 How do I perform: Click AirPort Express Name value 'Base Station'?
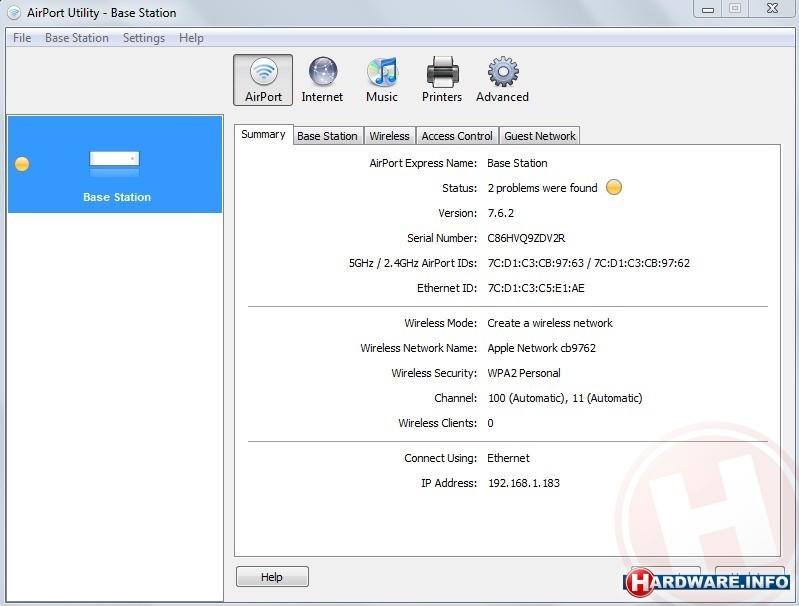click(517, 163)
